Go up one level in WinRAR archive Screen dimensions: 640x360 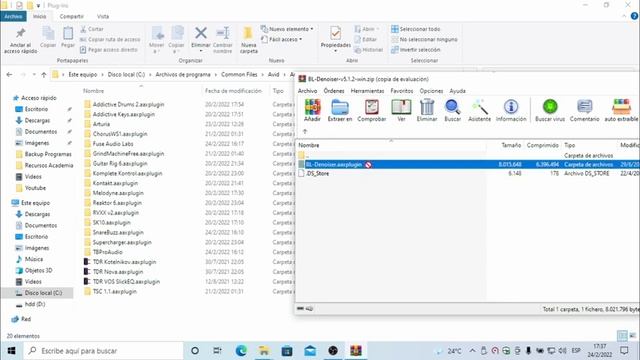[x=305, y=131]
